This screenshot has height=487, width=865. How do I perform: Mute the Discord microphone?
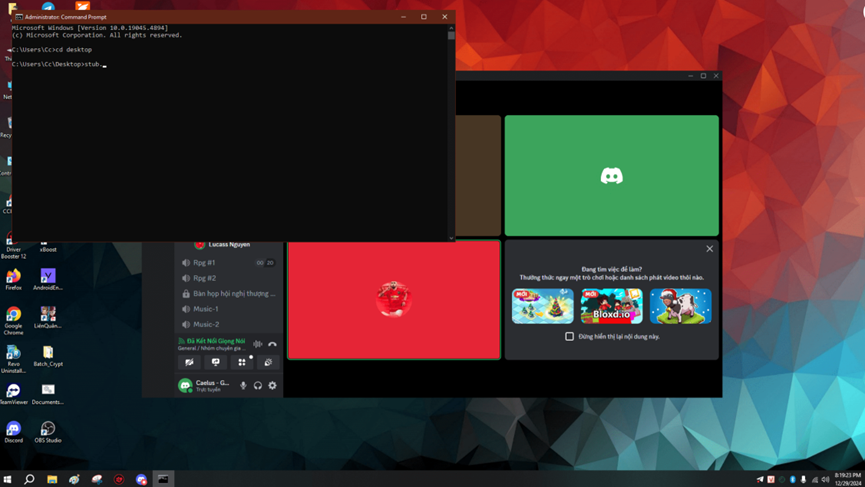pos(243,385)
